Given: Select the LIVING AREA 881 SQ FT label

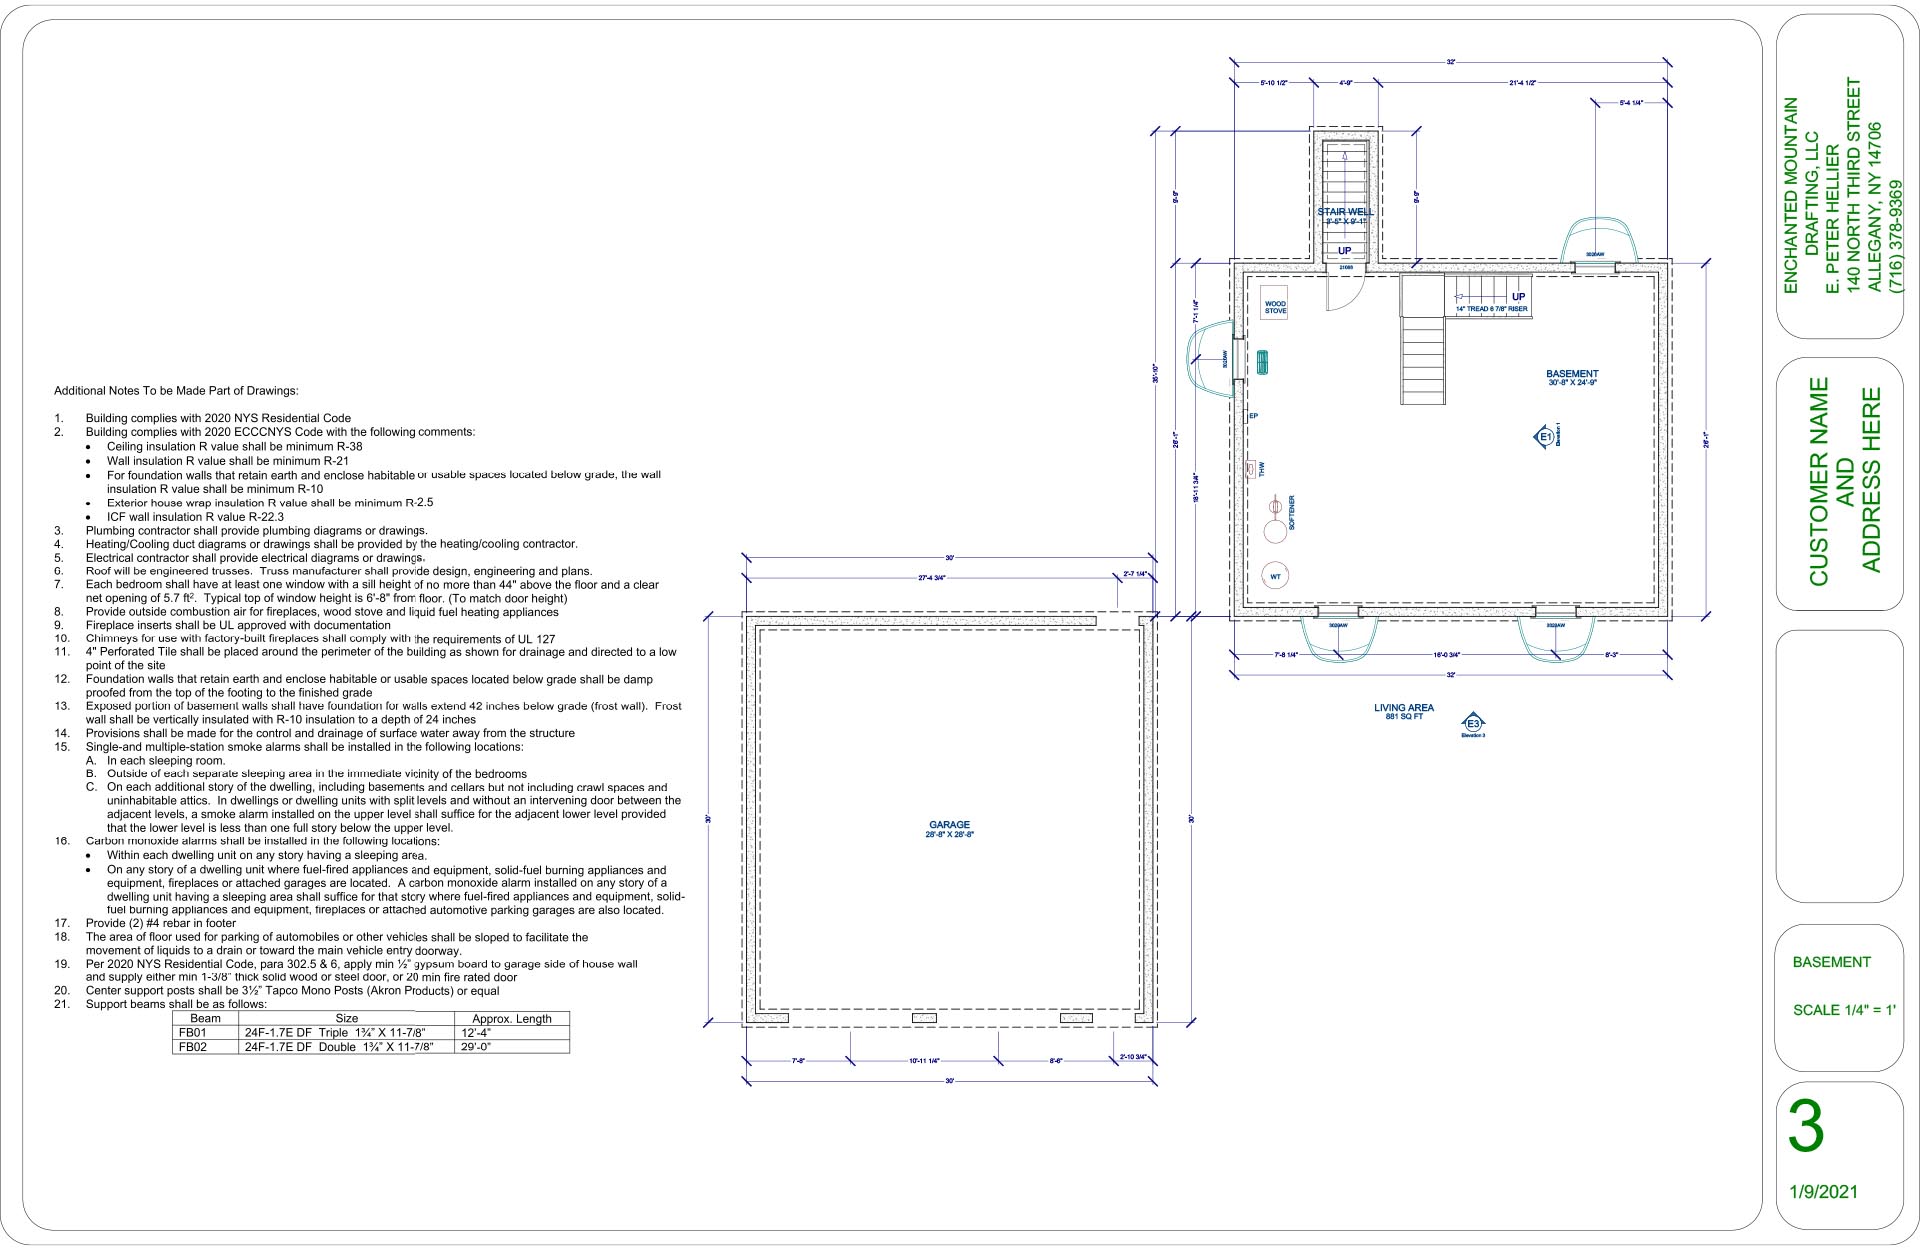Looking at the screenshot, I should tap(1403, 711).
